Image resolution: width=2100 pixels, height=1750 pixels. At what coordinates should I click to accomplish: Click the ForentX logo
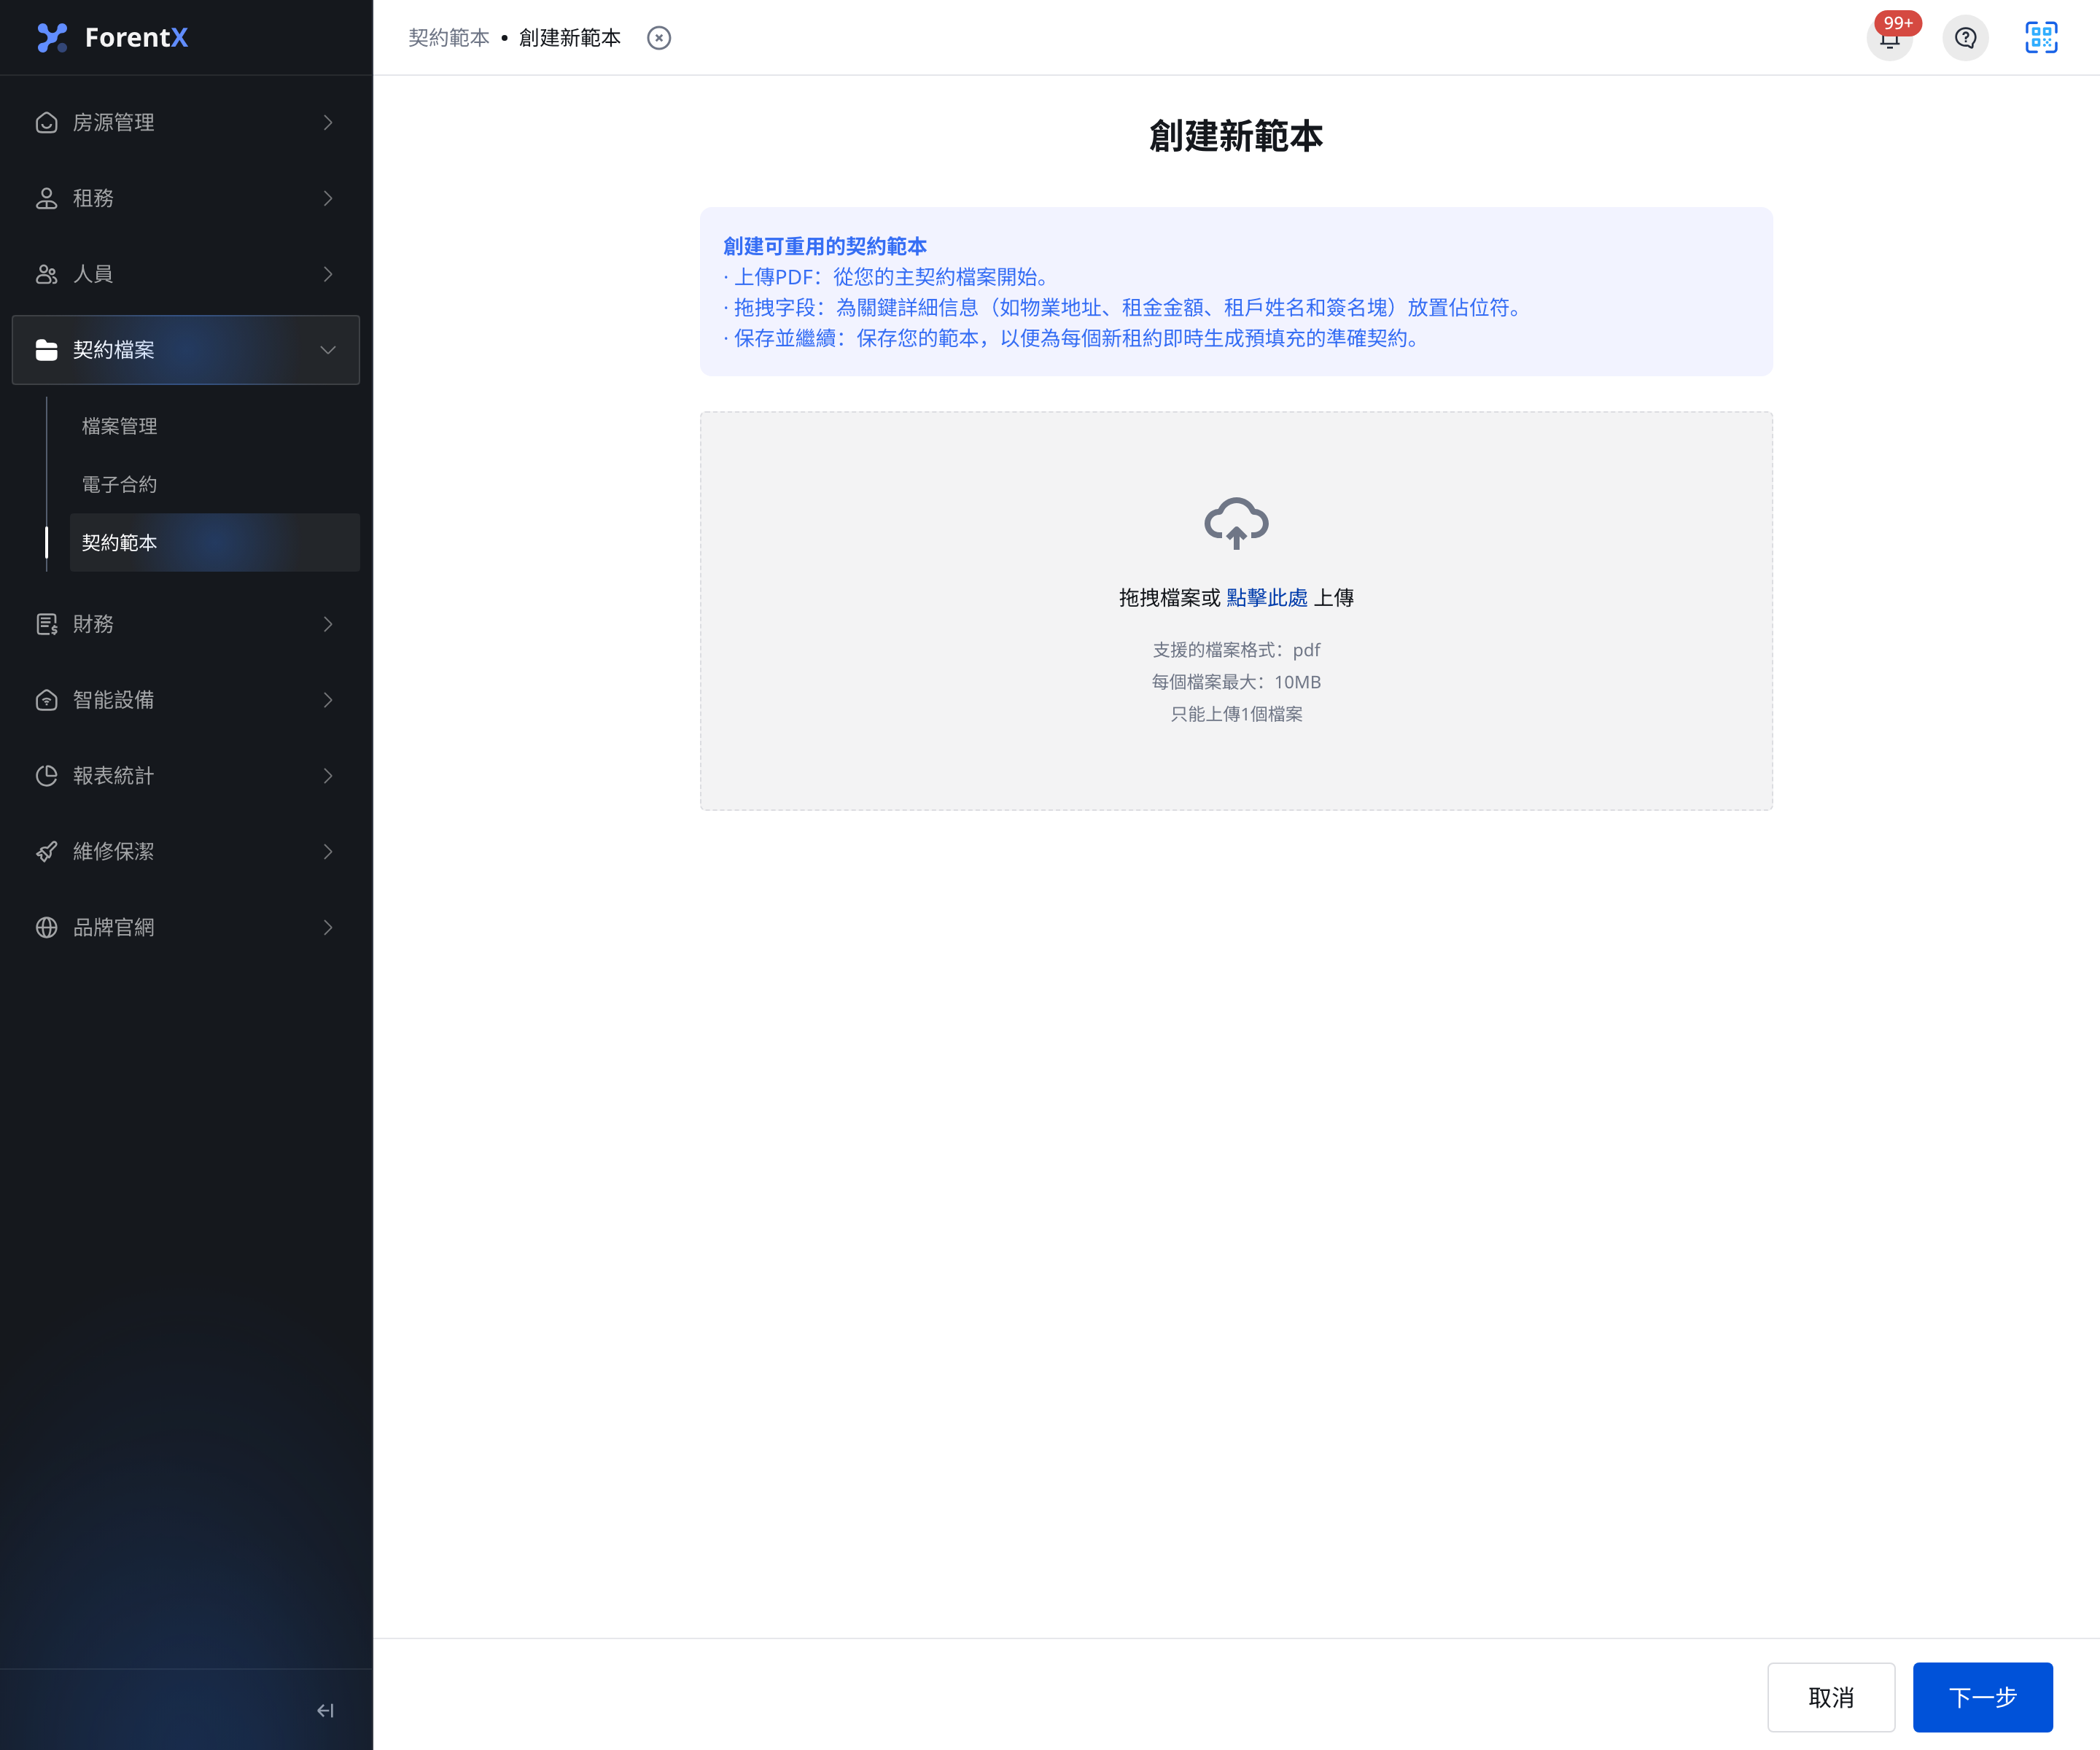click(112, 38)
